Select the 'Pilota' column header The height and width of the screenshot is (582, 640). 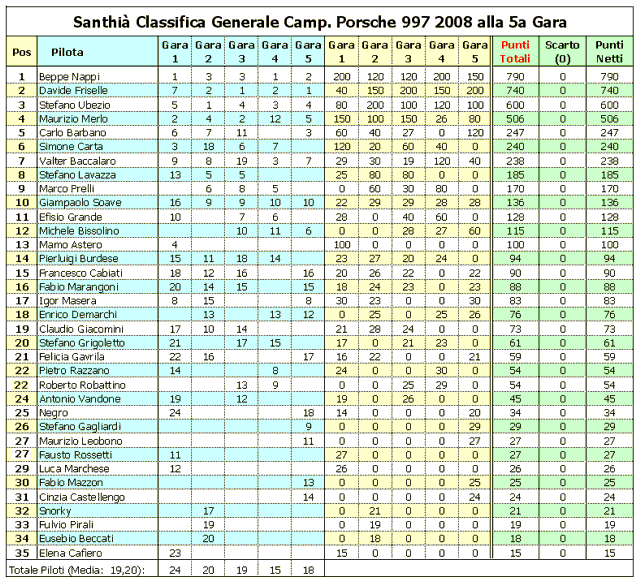(67, 52)
